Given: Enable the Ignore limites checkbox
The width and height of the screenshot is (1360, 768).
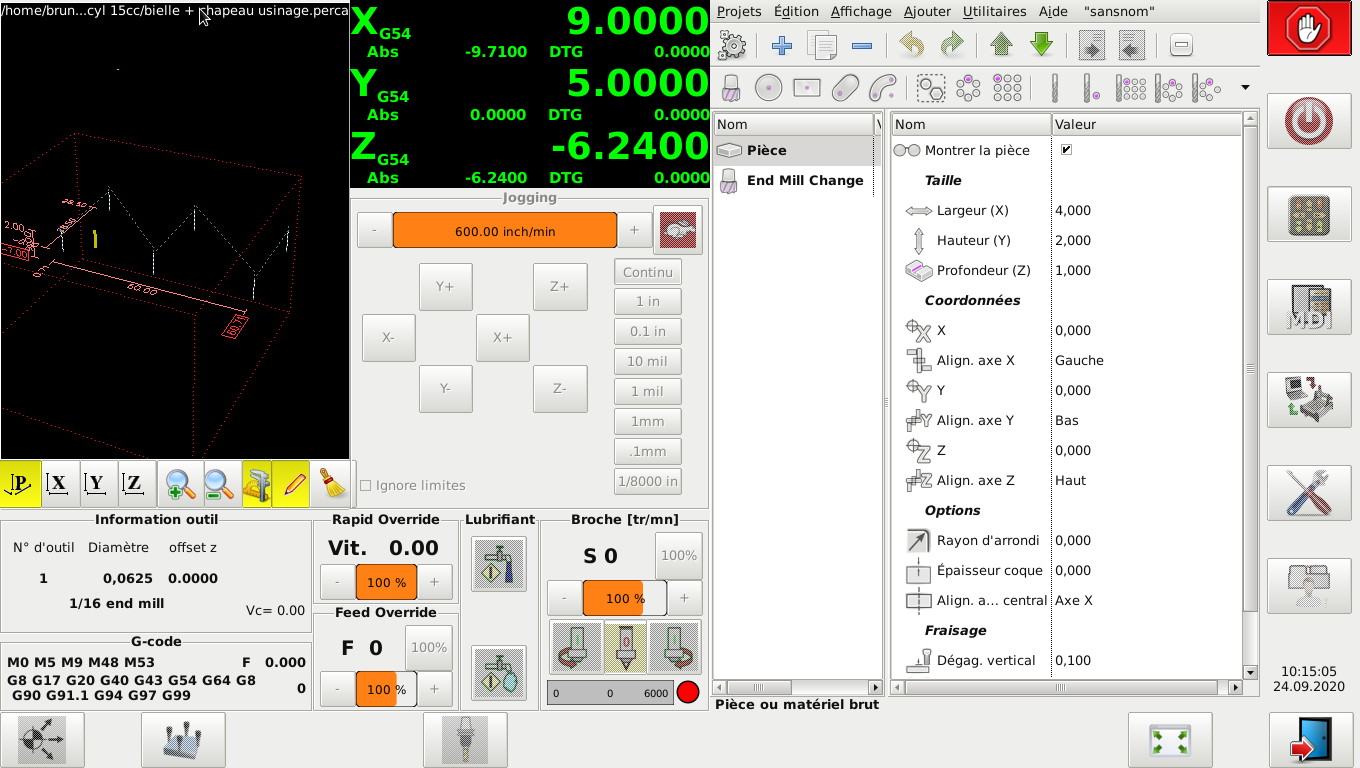Looking at the screenshot, I should (366, 486).
